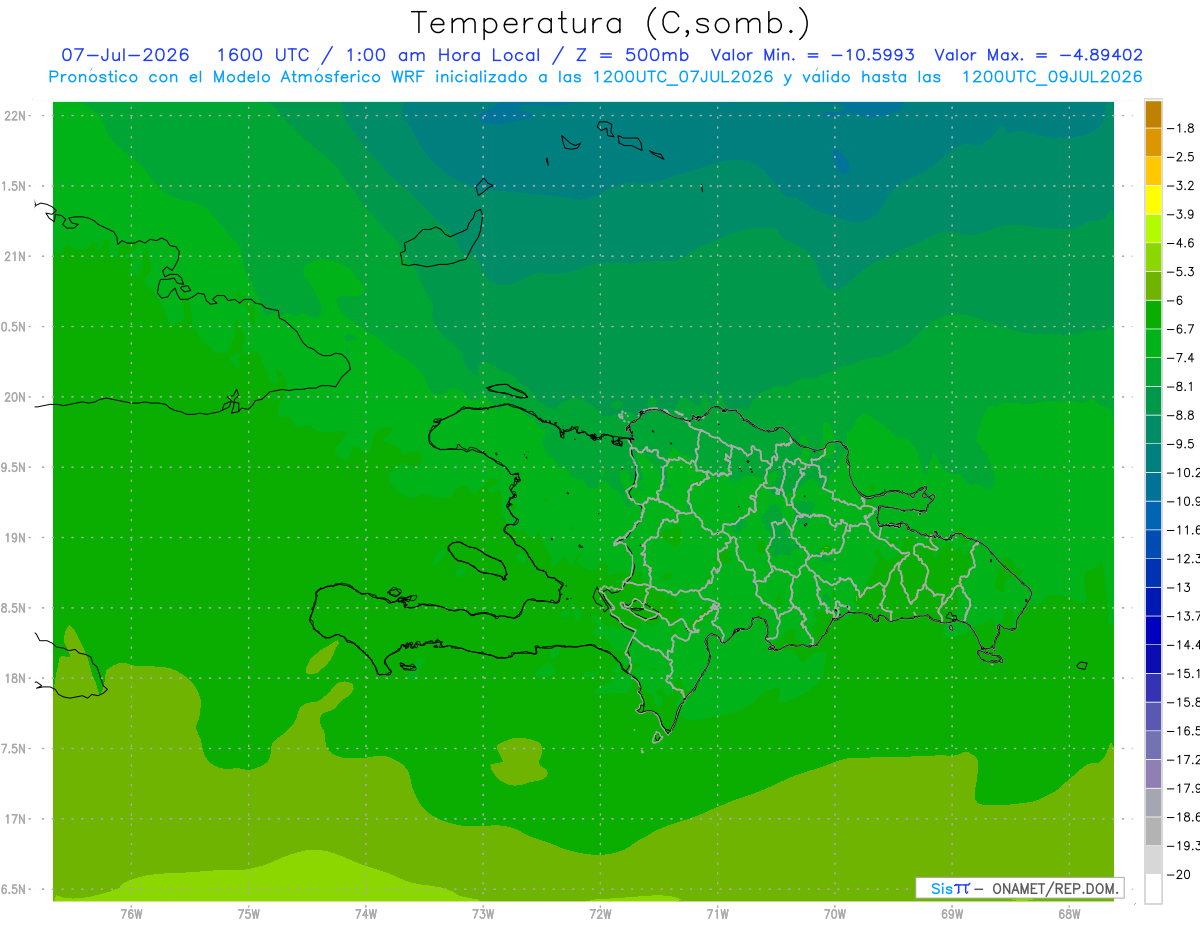Click the '-13' colorbar label

click(1180, 587)
